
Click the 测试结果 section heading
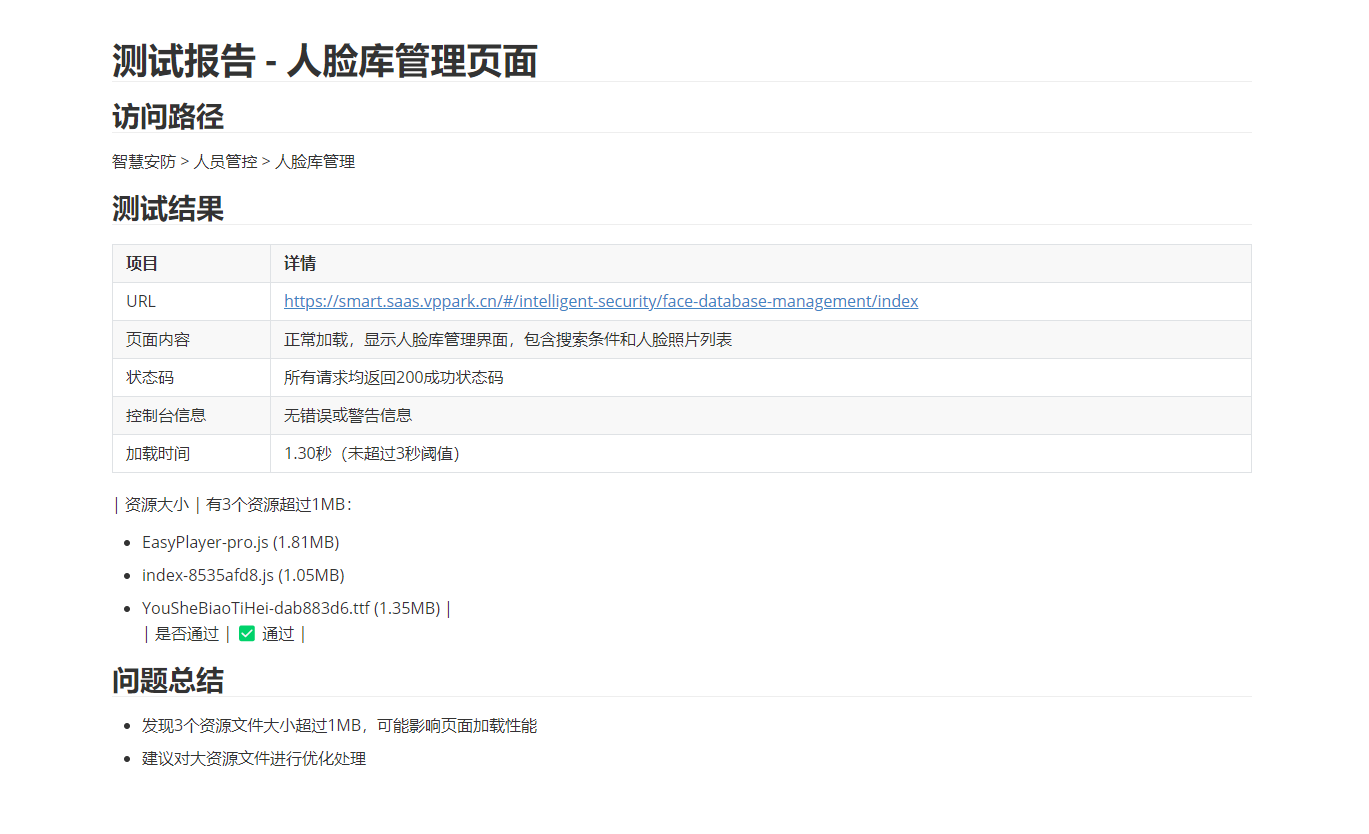tap(167, 209)
